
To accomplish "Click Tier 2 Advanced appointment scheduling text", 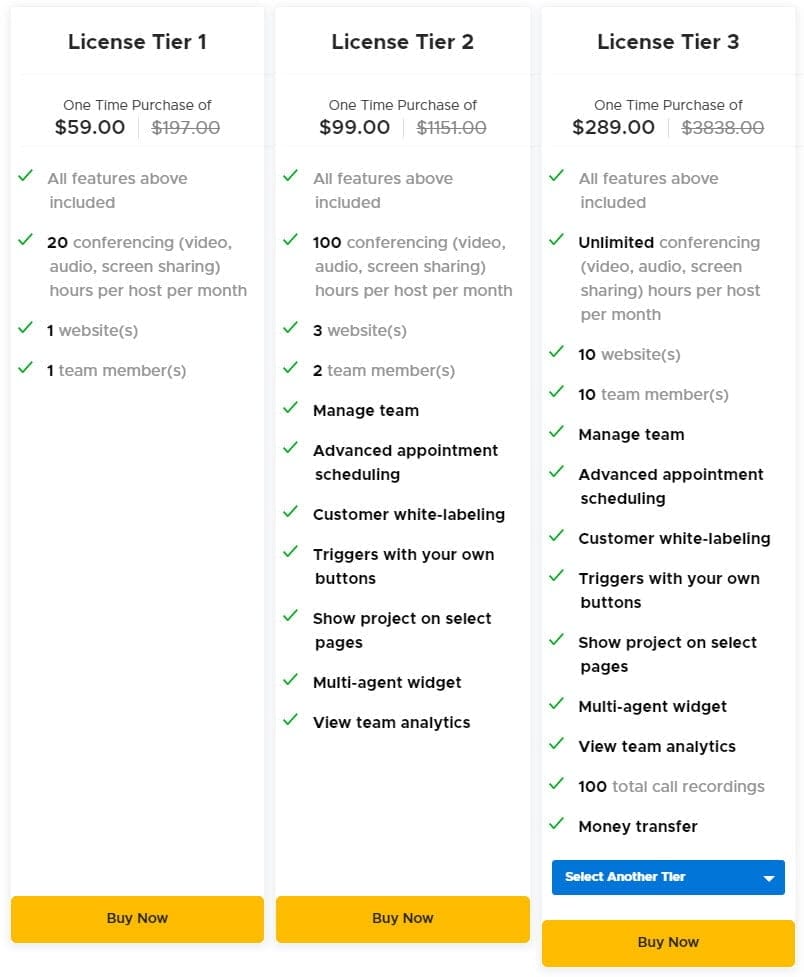I will pyautogui.click(x=406, y=462).
